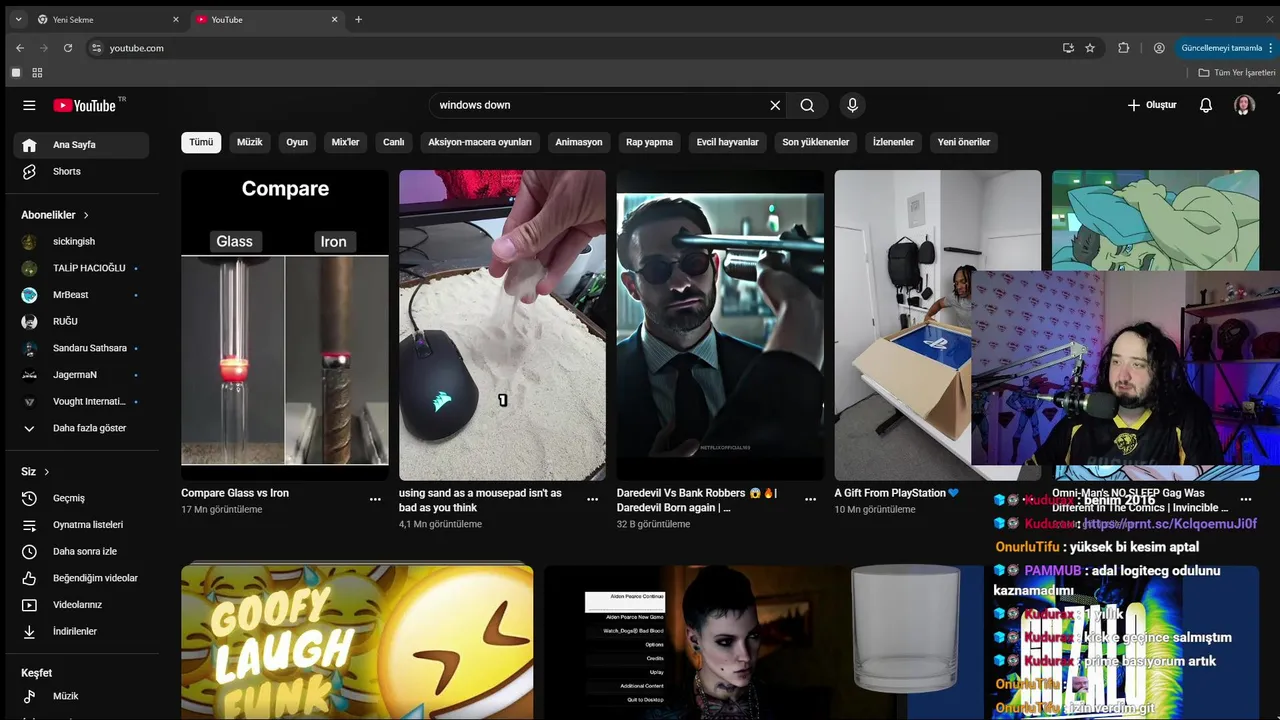Click the magnifier search button
Image resolution: width=1280 pixels, height=720 pixels.
pyautogui.click(x=807, y=105)
